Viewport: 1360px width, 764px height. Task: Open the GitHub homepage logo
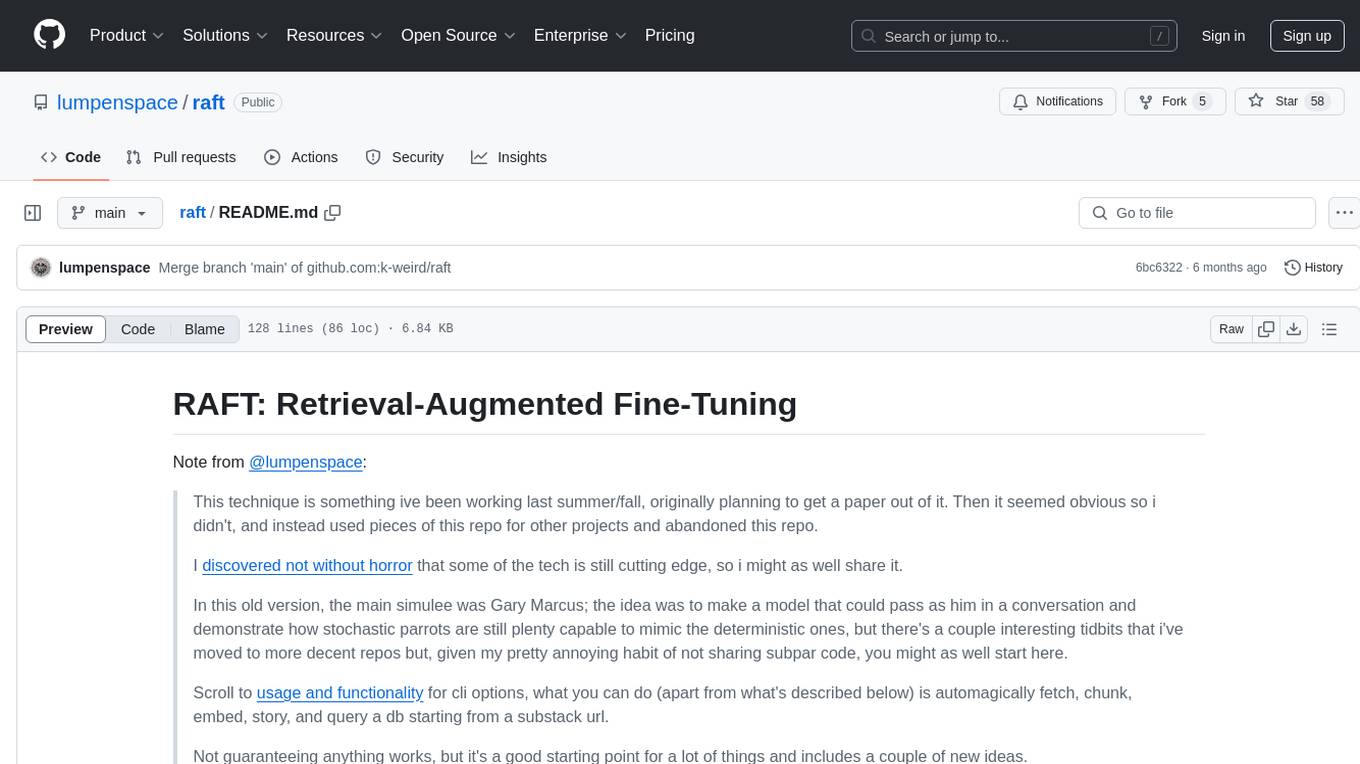[x=49, y=35]
